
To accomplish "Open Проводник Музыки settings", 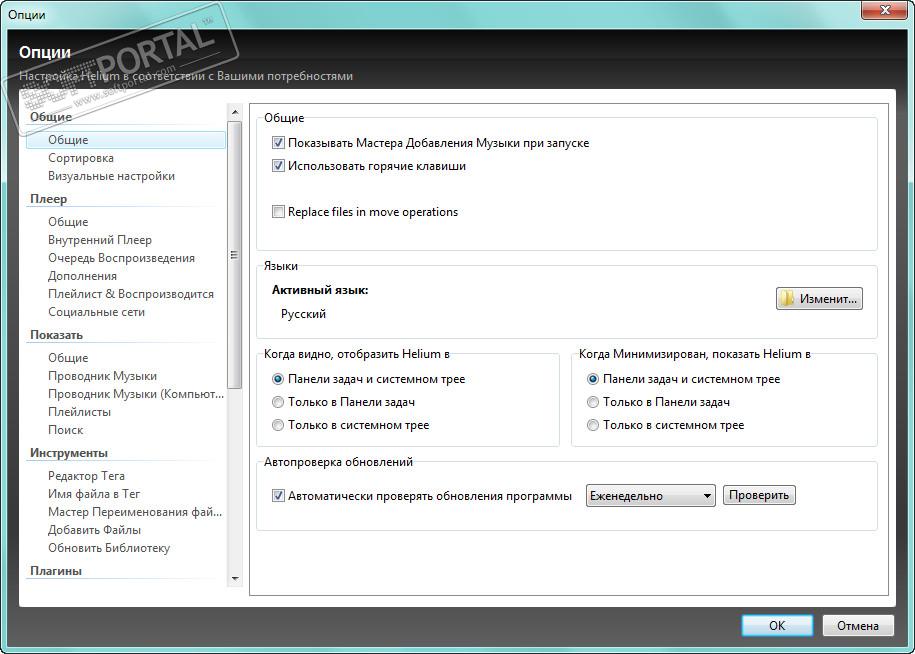I will click(x=102, y=376).
